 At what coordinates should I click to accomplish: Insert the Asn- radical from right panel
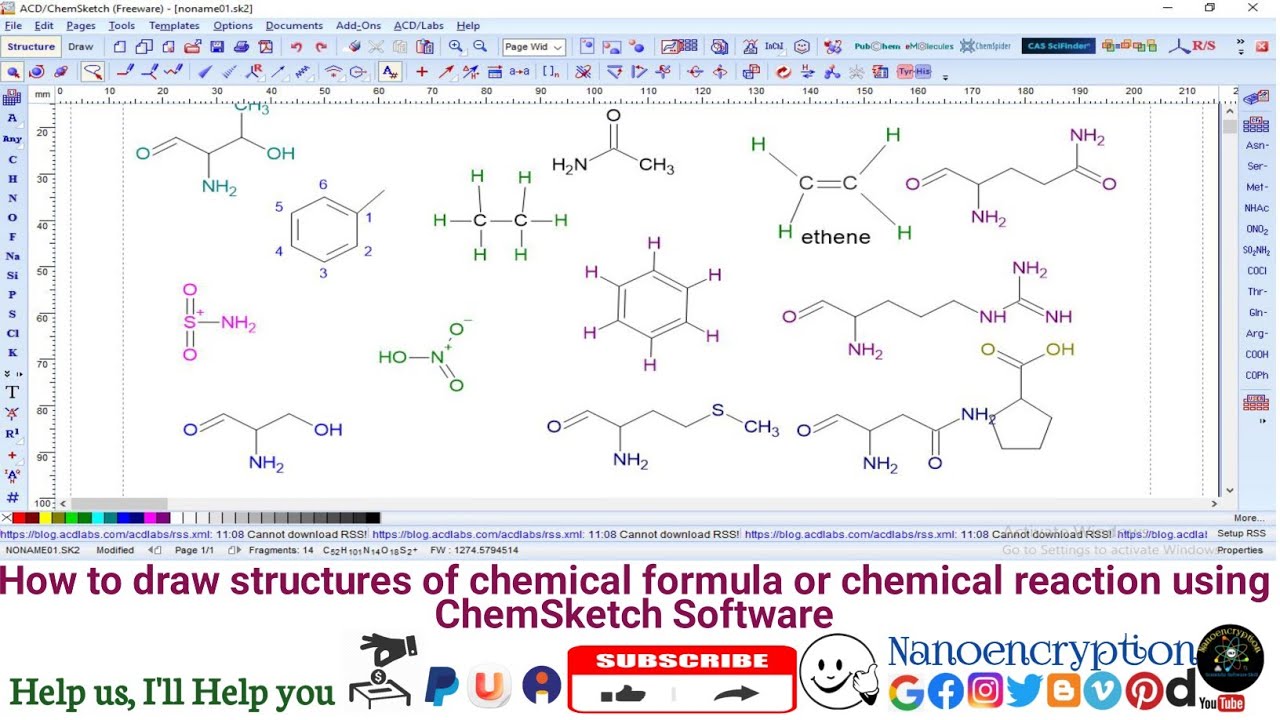[x=1256, y=145]
